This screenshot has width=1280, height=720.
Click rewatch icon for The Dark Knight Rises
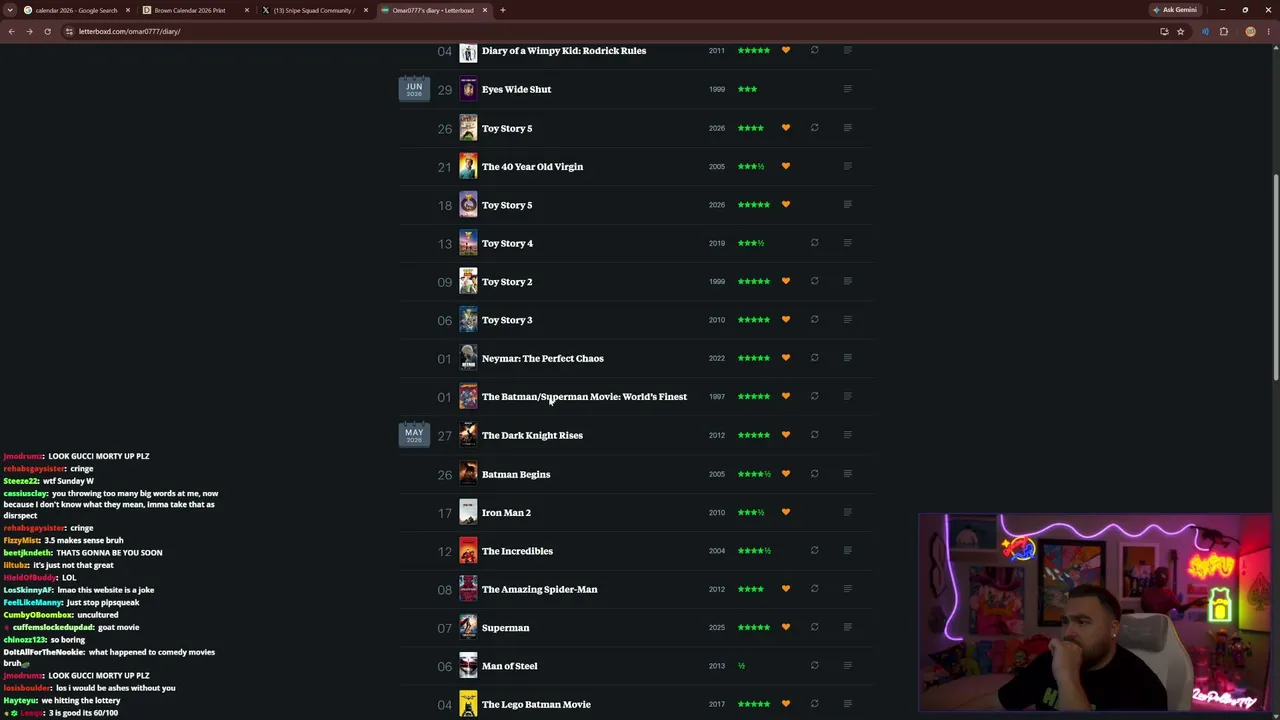coord(814,435)
